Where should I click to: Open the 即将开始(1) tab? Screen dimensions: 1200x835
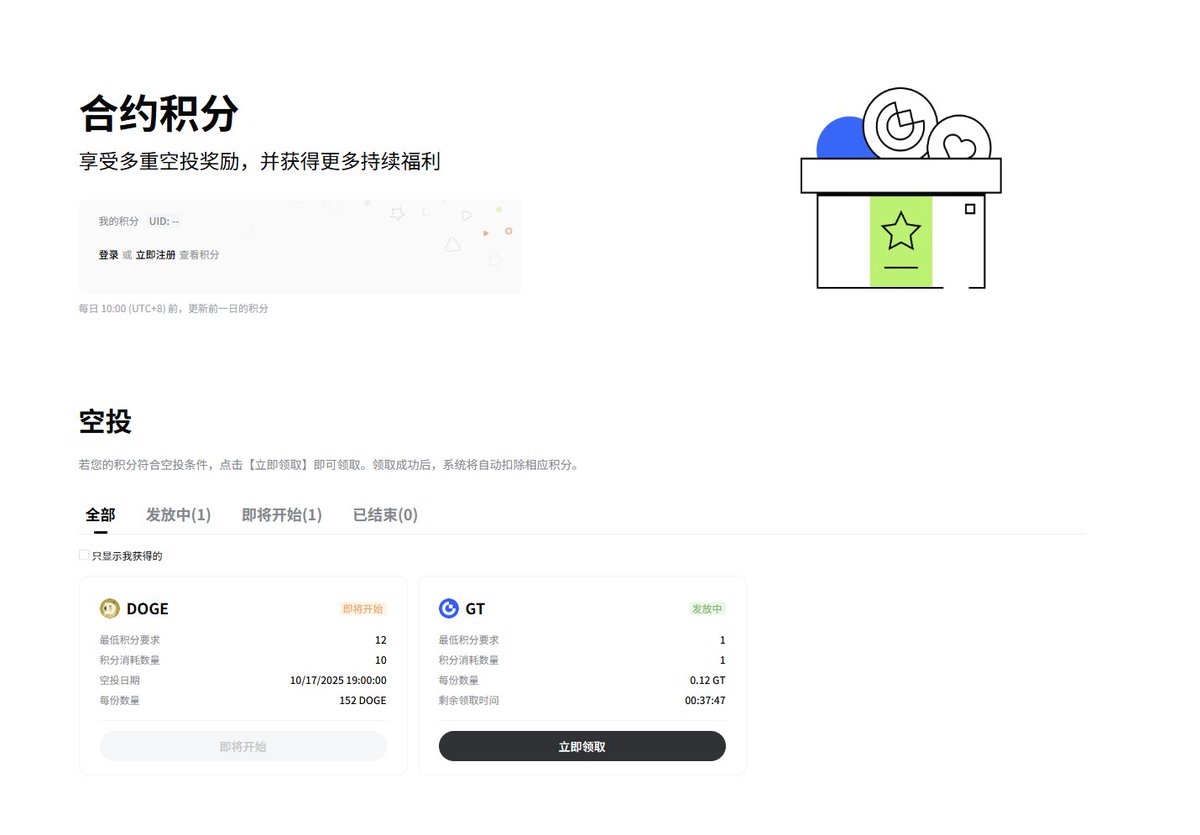click(282, 515)
